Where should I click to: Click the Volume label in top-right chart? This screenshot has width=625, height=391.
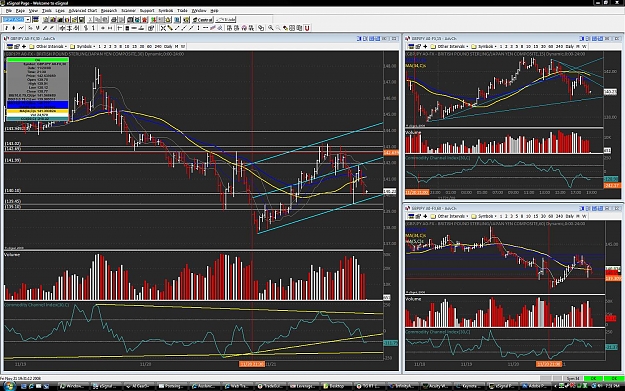[413, 132]
